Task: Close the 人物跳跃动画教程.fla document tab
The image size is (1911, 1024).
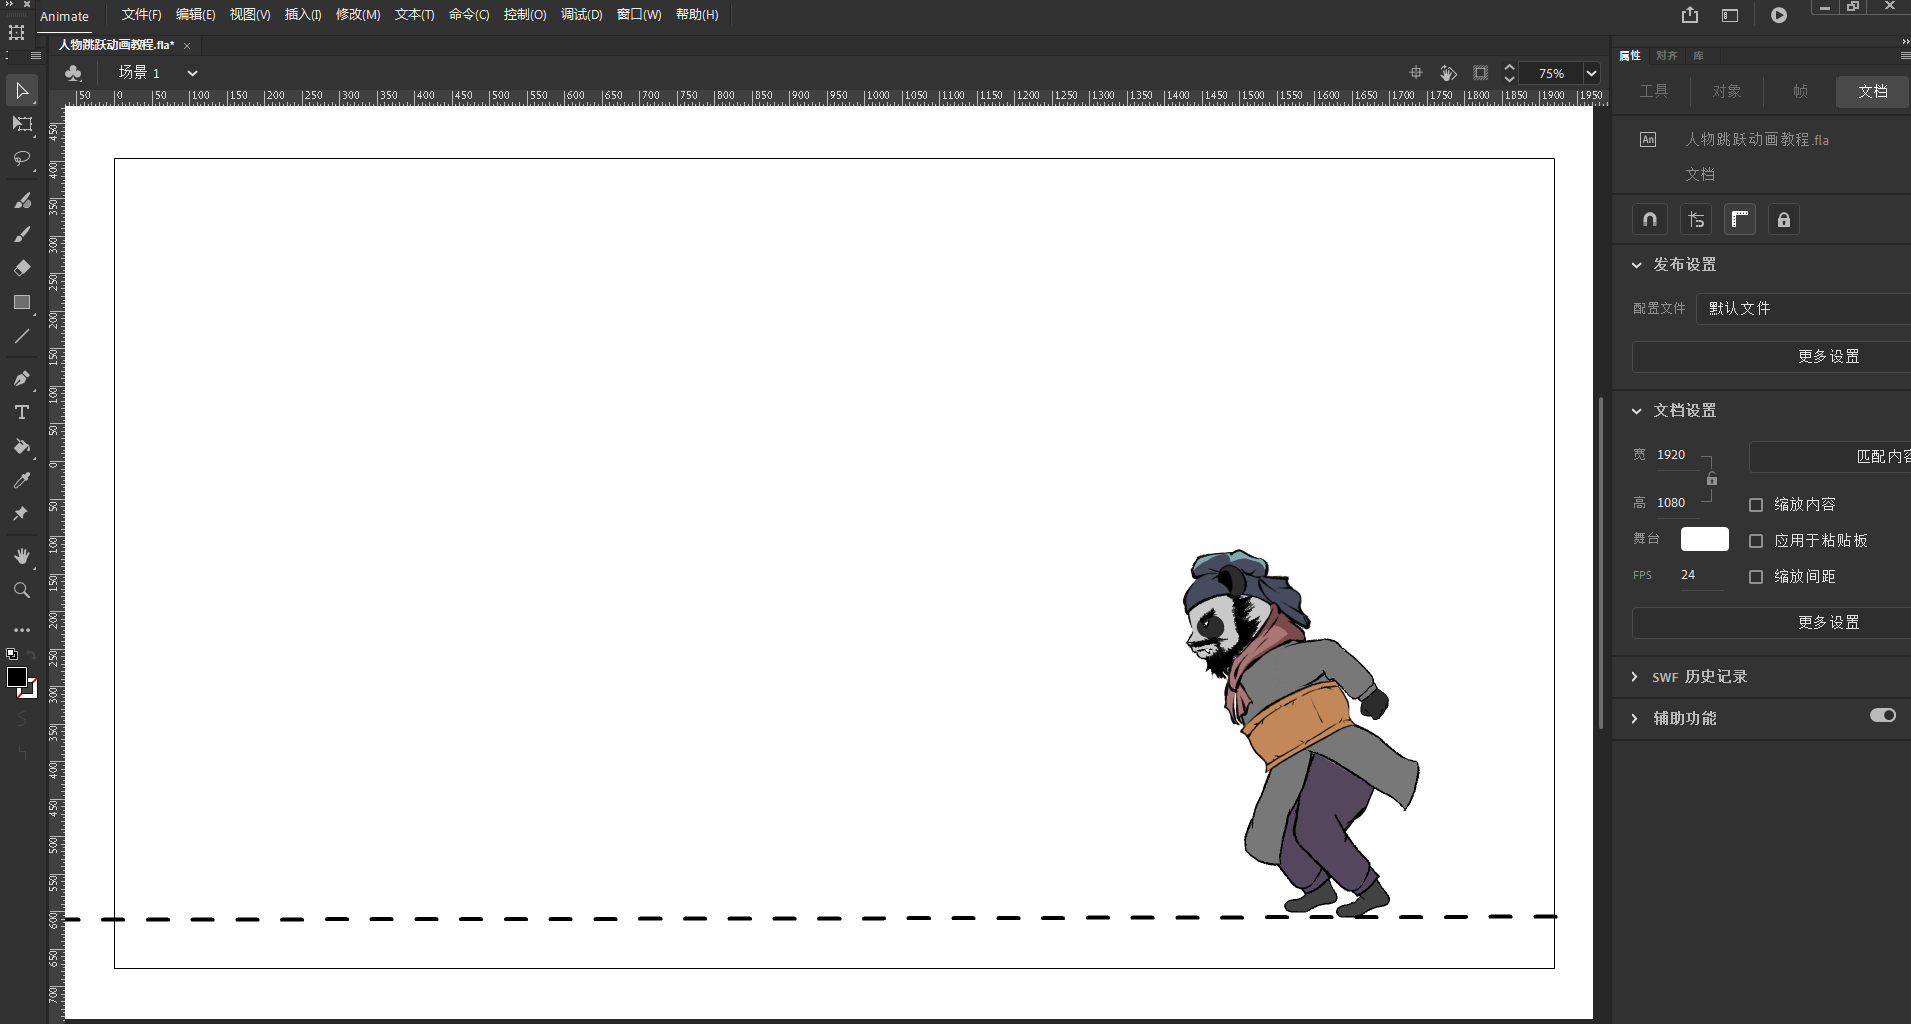Action: pos(187,46)
